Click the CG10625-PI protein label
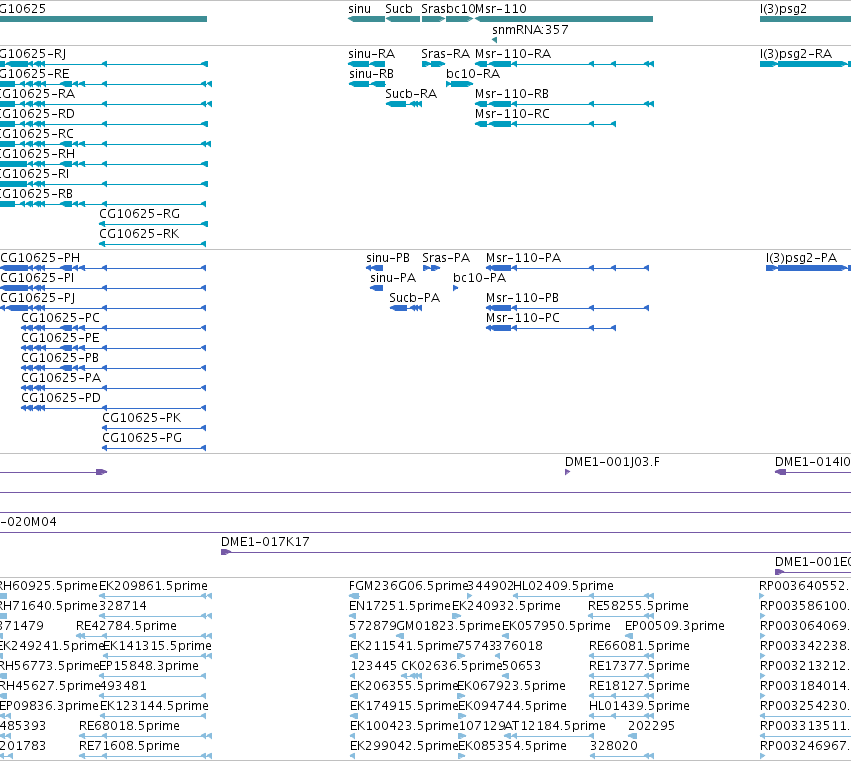851x761 pixels. pyautogui.click(x=37, y=278)
